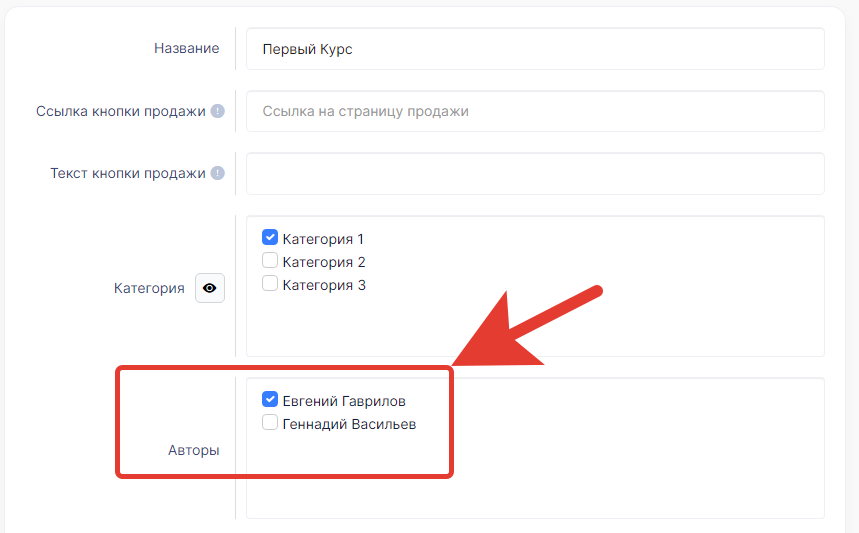Toggle the eye icon next to Категория
Image resolution: width=859 pixels, height=533 pixels.
[x=210, y=288]
